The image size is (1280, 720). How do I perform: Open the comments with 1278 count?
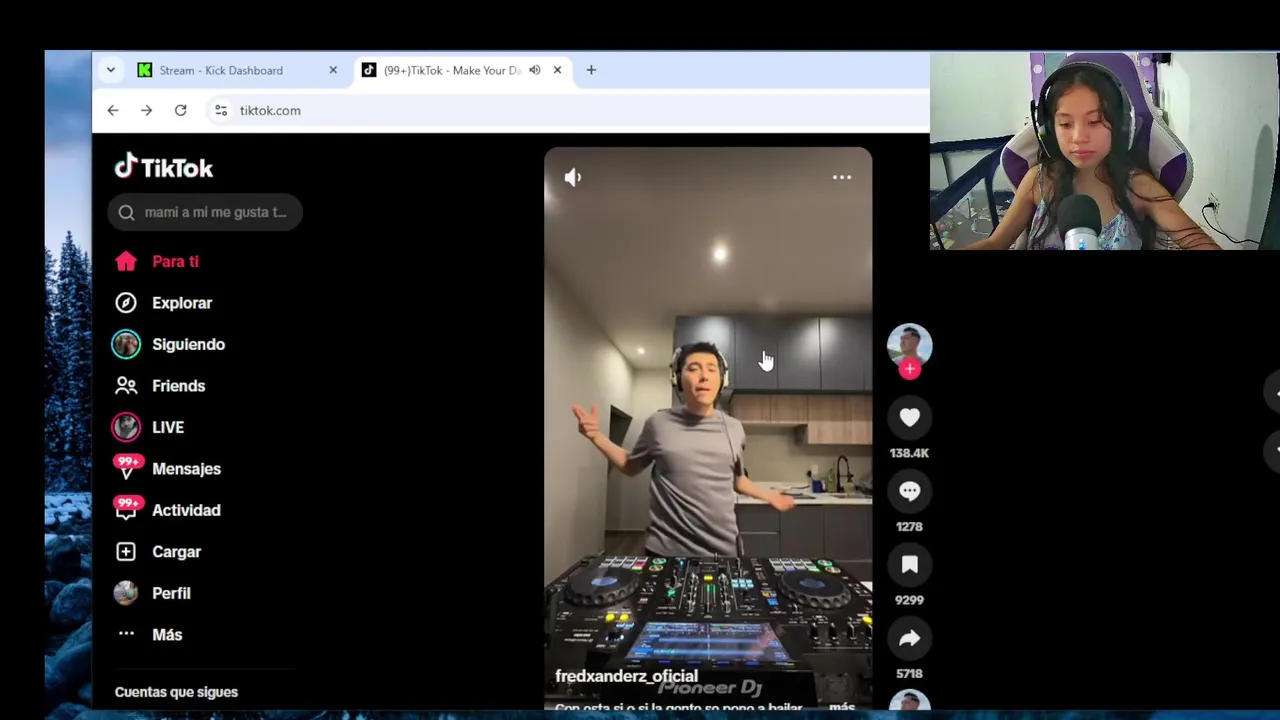coord(909,491)
